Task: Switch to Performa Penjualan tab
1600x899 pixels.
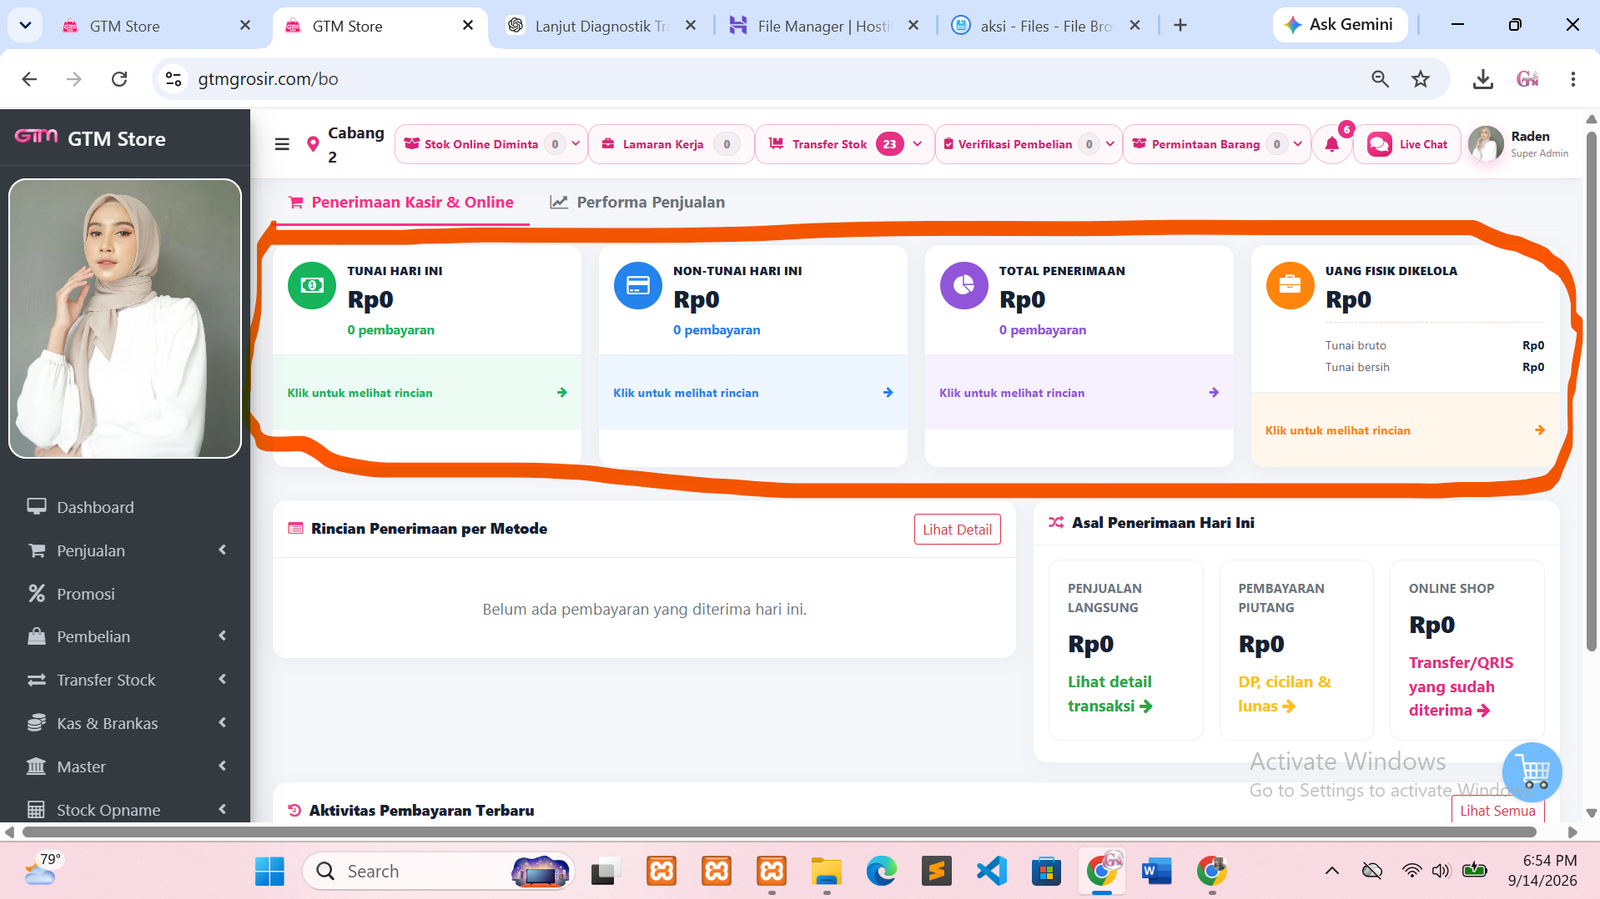Action: click(x=637, y=202)
